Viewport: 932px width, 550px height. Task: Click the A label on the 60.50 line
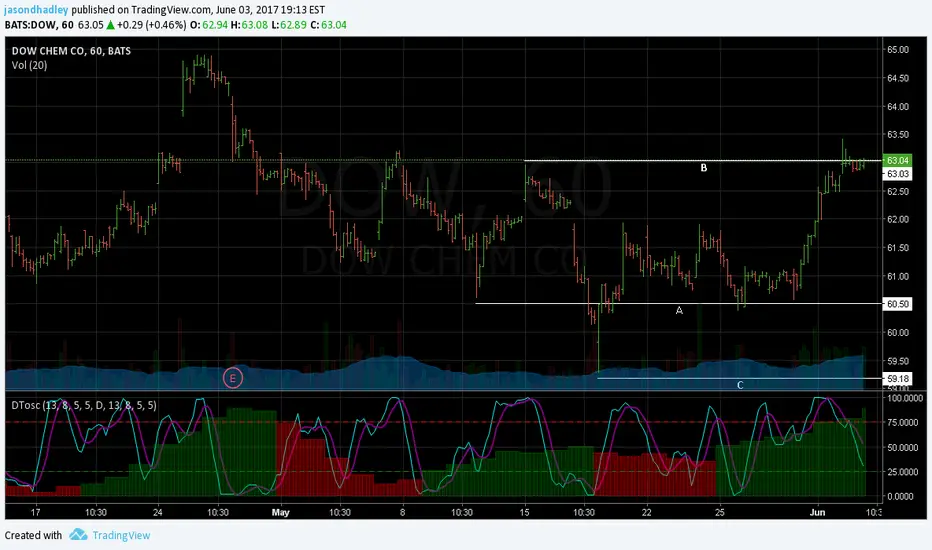pos(679,310)
